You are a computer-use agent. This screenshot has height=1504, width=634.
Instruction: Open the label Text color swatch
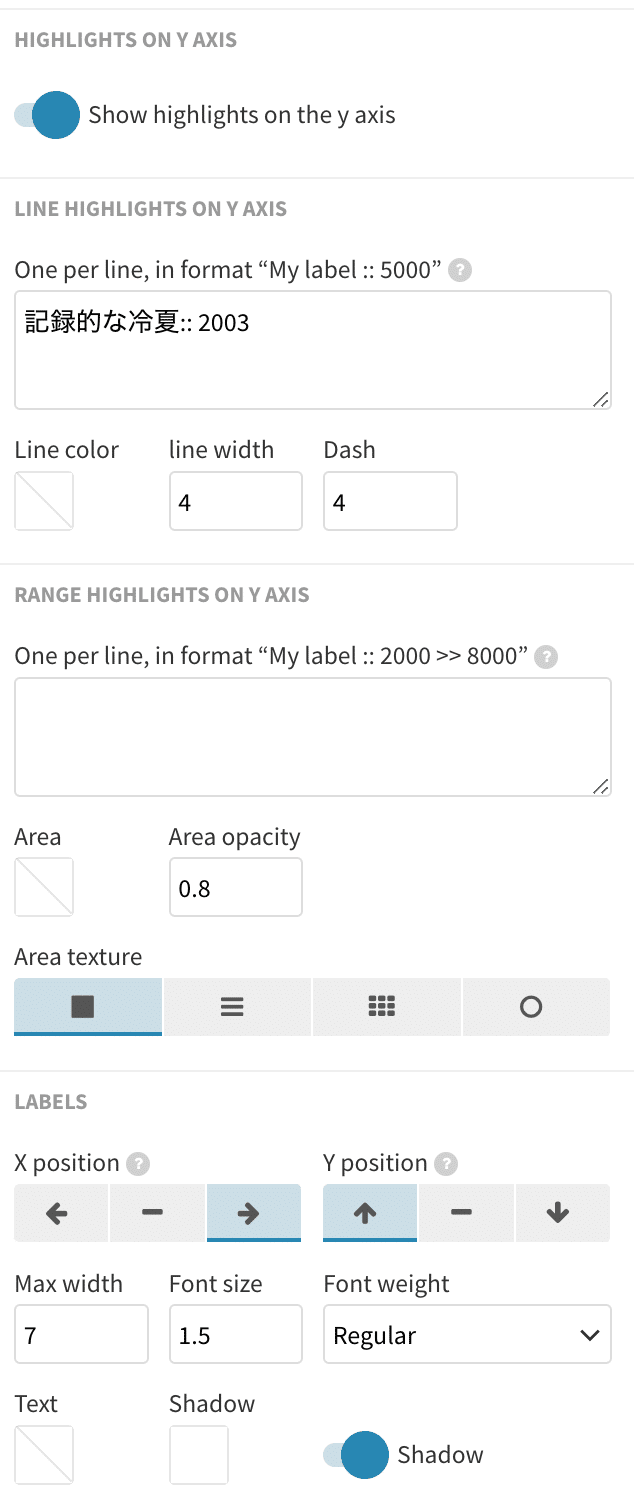pyautogui.click(x=44, y=1455)
